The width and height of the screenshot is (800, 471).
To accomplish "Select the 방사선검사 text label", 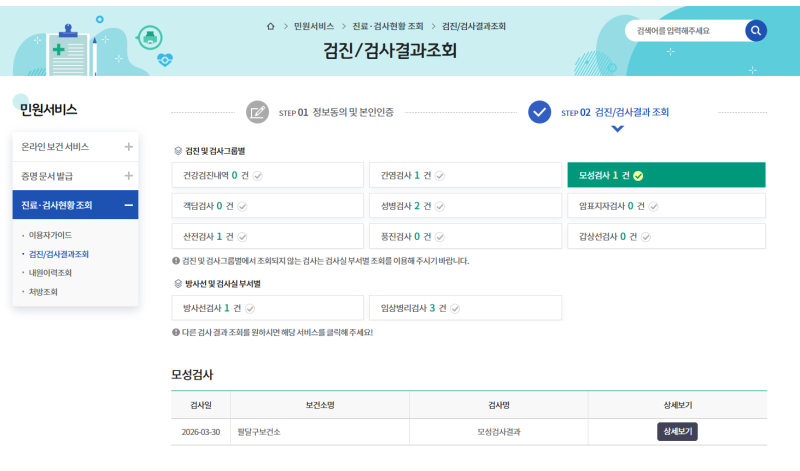I will [x=202, y=308].
